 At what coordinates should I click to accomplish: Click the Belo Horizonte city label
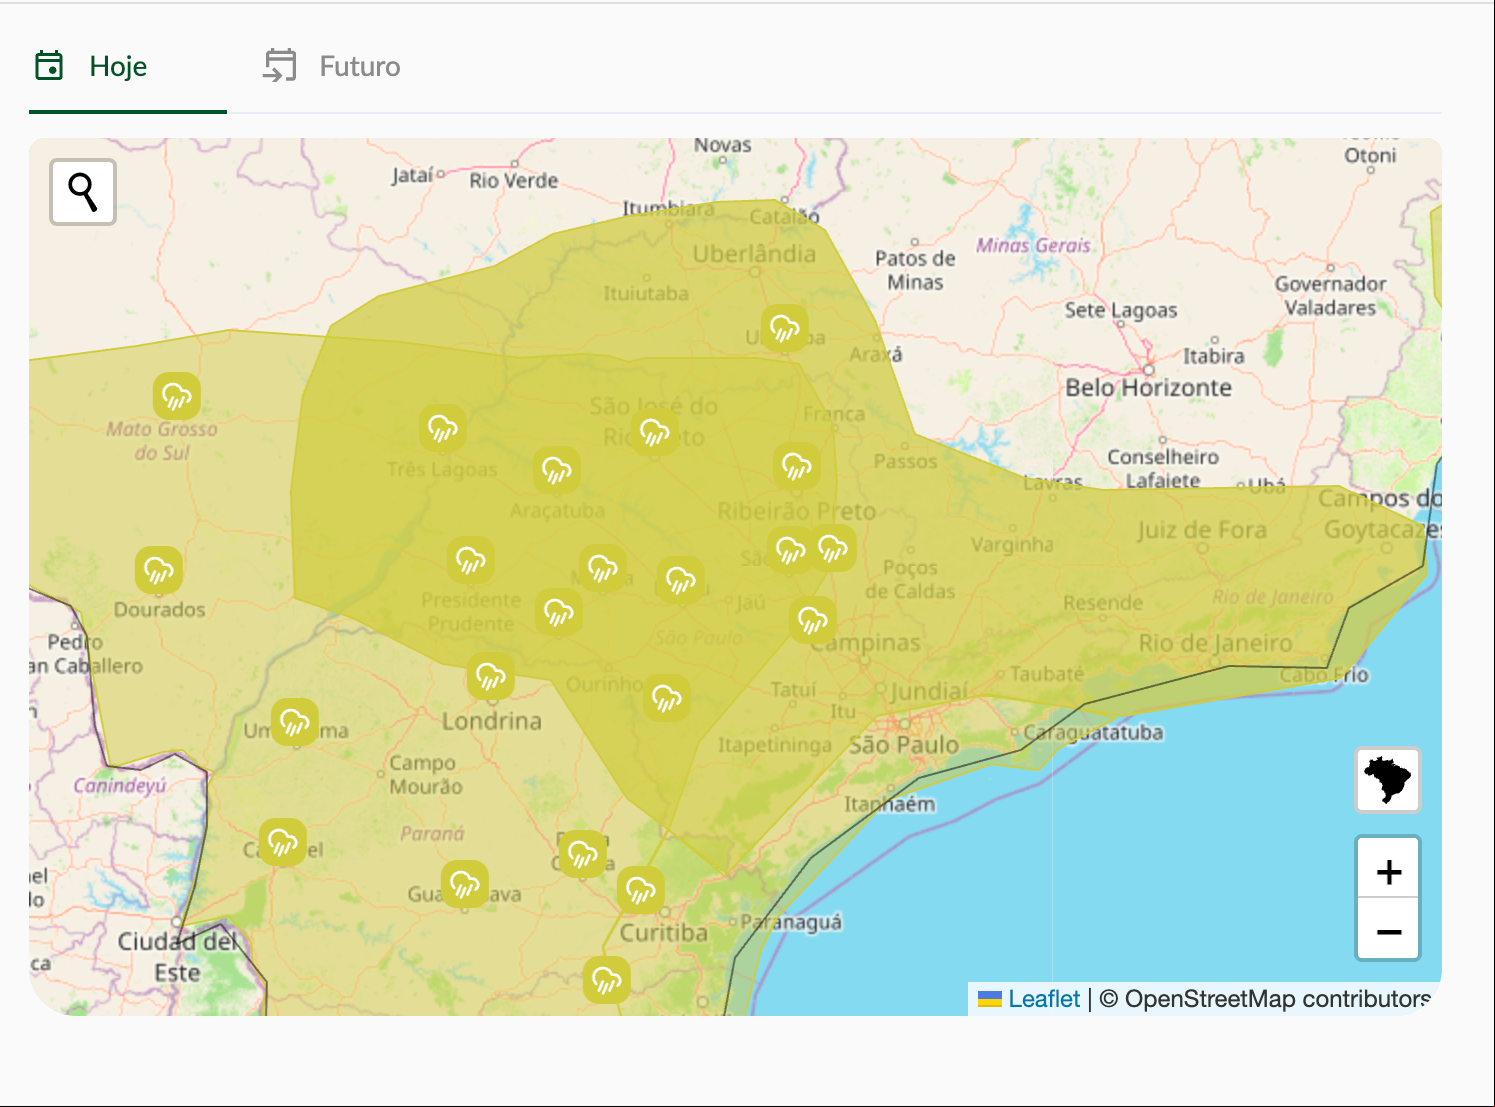[1148, 388]
